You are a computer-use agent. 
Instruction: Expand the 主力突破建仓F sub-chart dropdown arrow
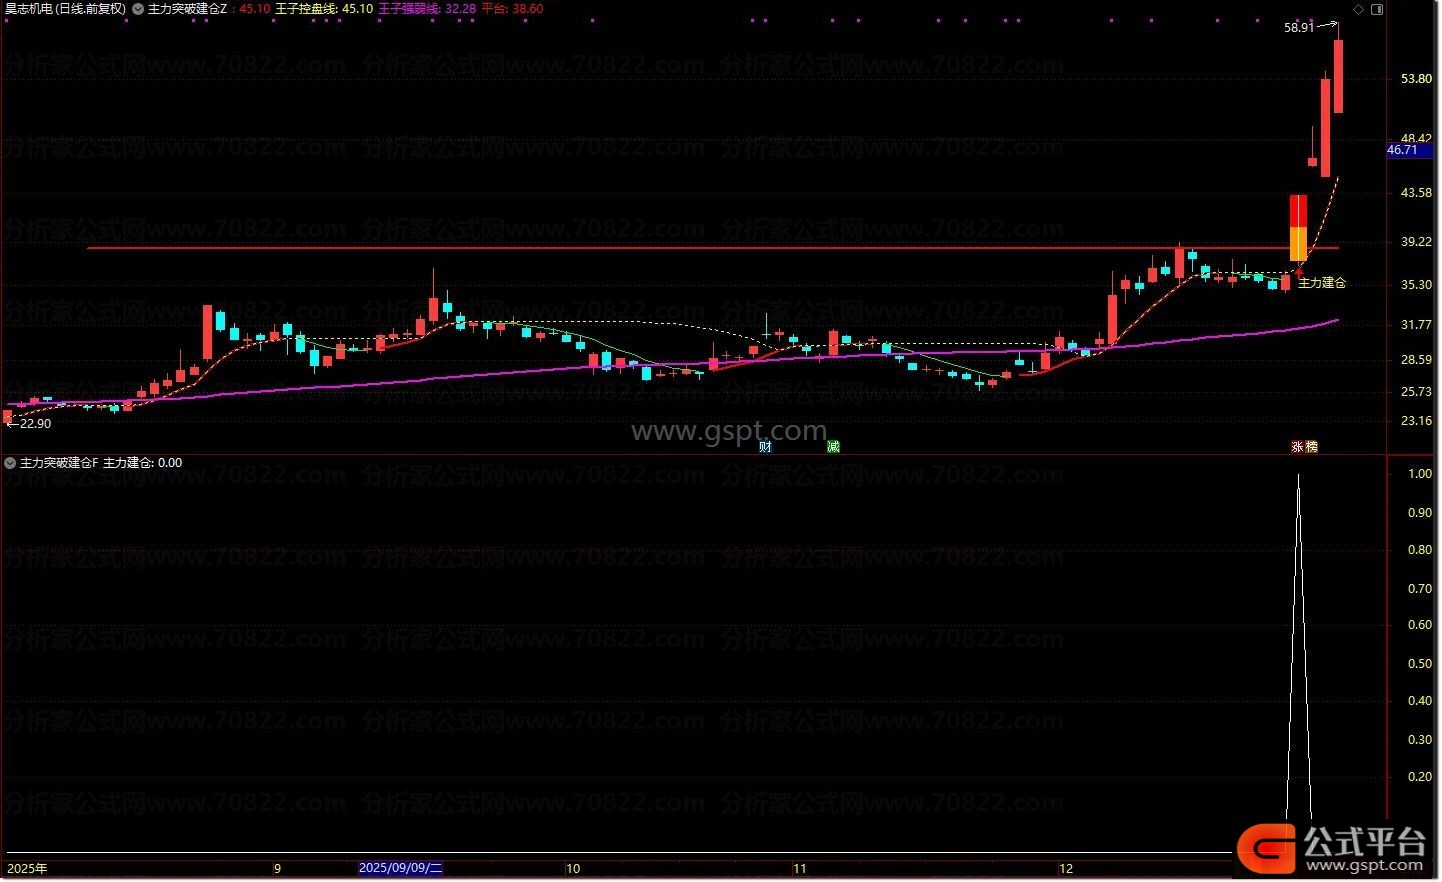[x=10, y=463]
